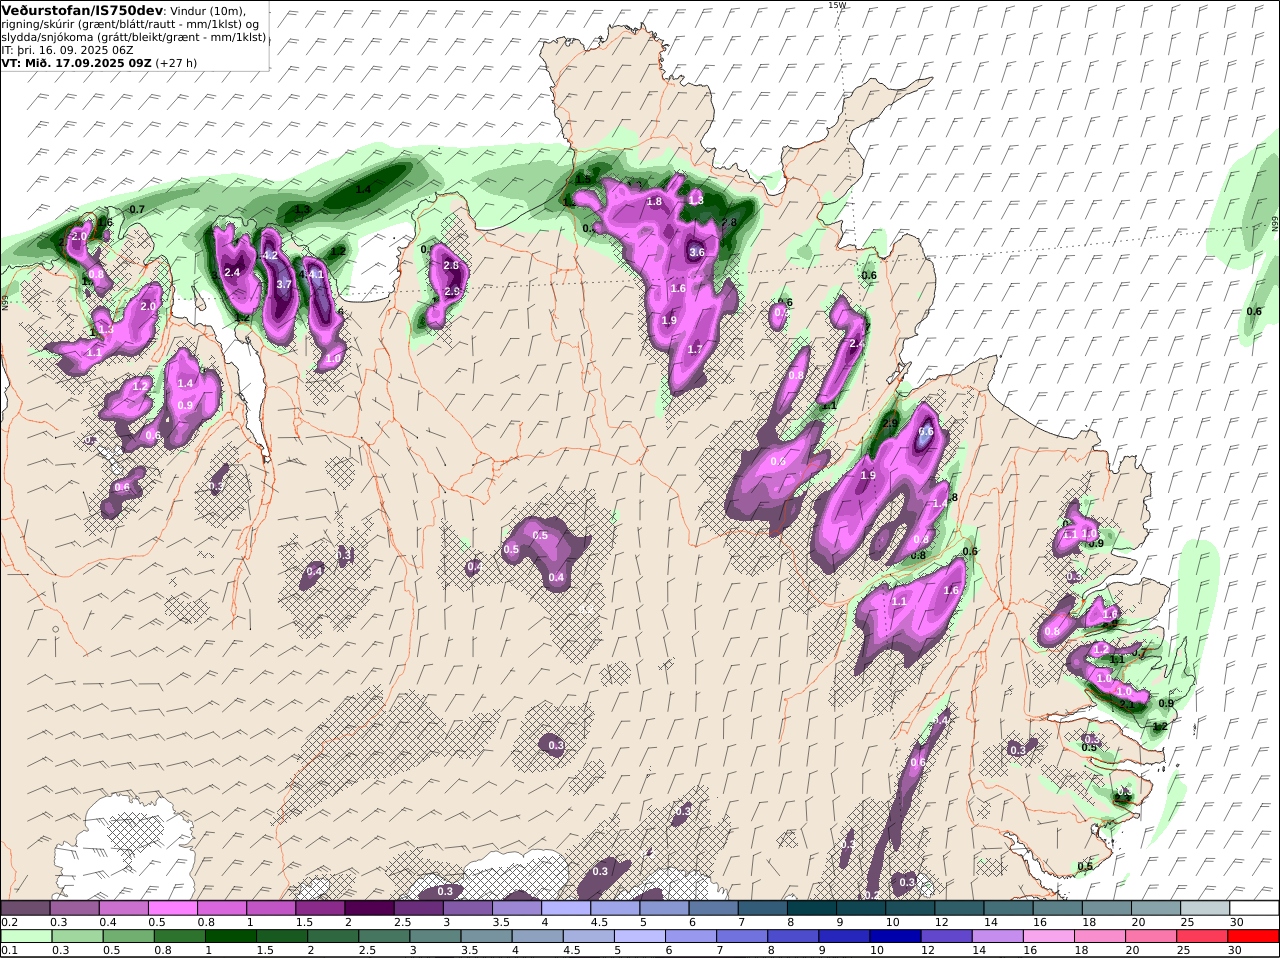Click the 0.2 label in the snow legend
1280x958 pixels.
click(x=9, y=922)
